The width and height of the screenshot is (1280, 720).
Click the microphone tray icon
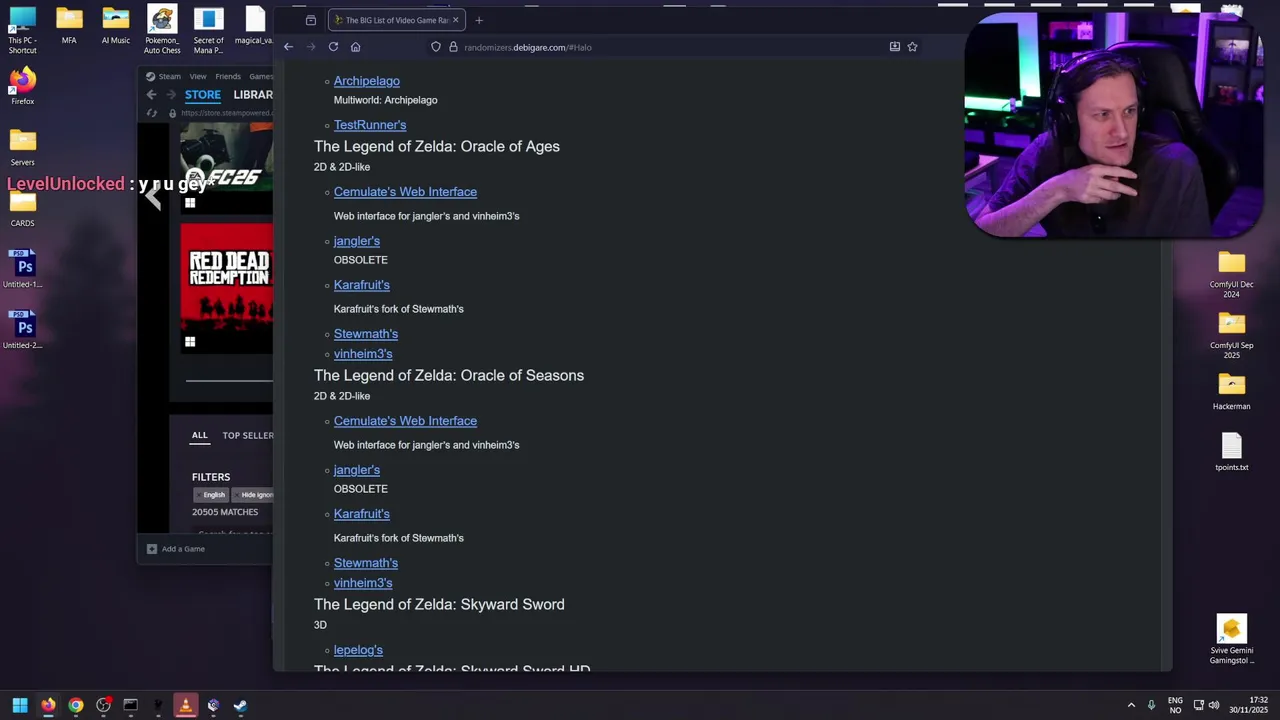1152,705
